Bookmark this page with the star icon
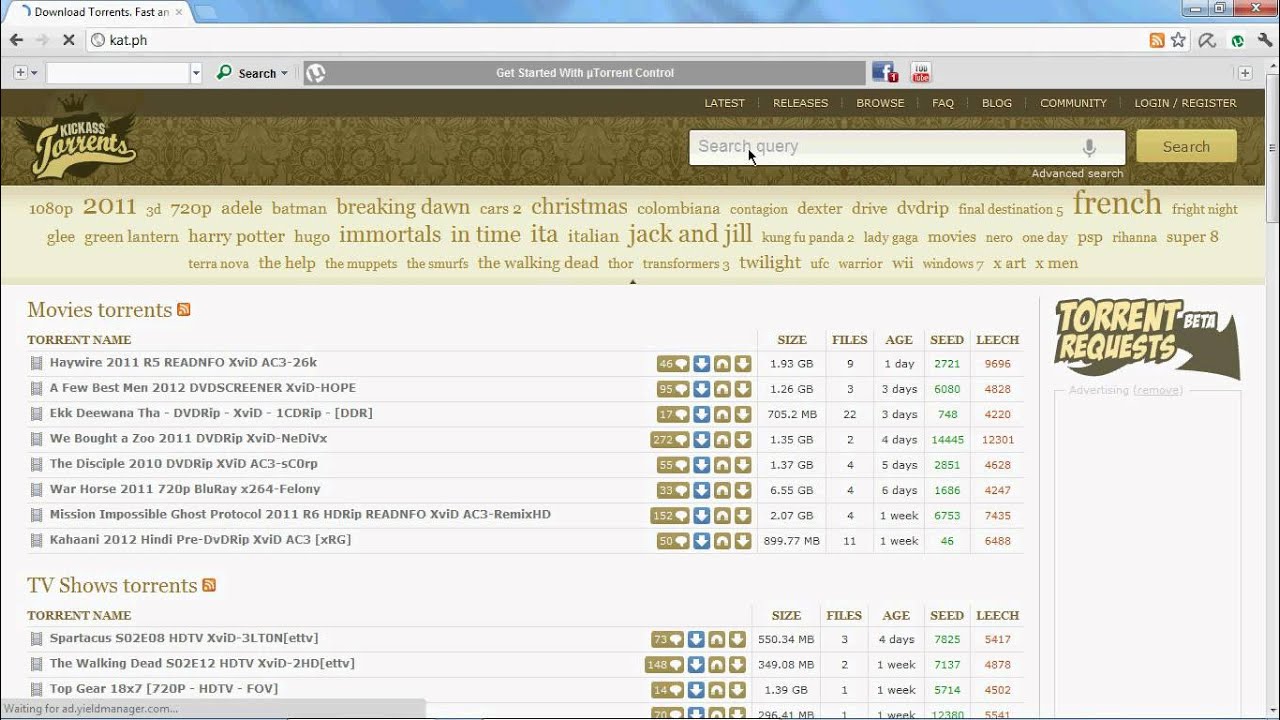 coord(1178,40)
